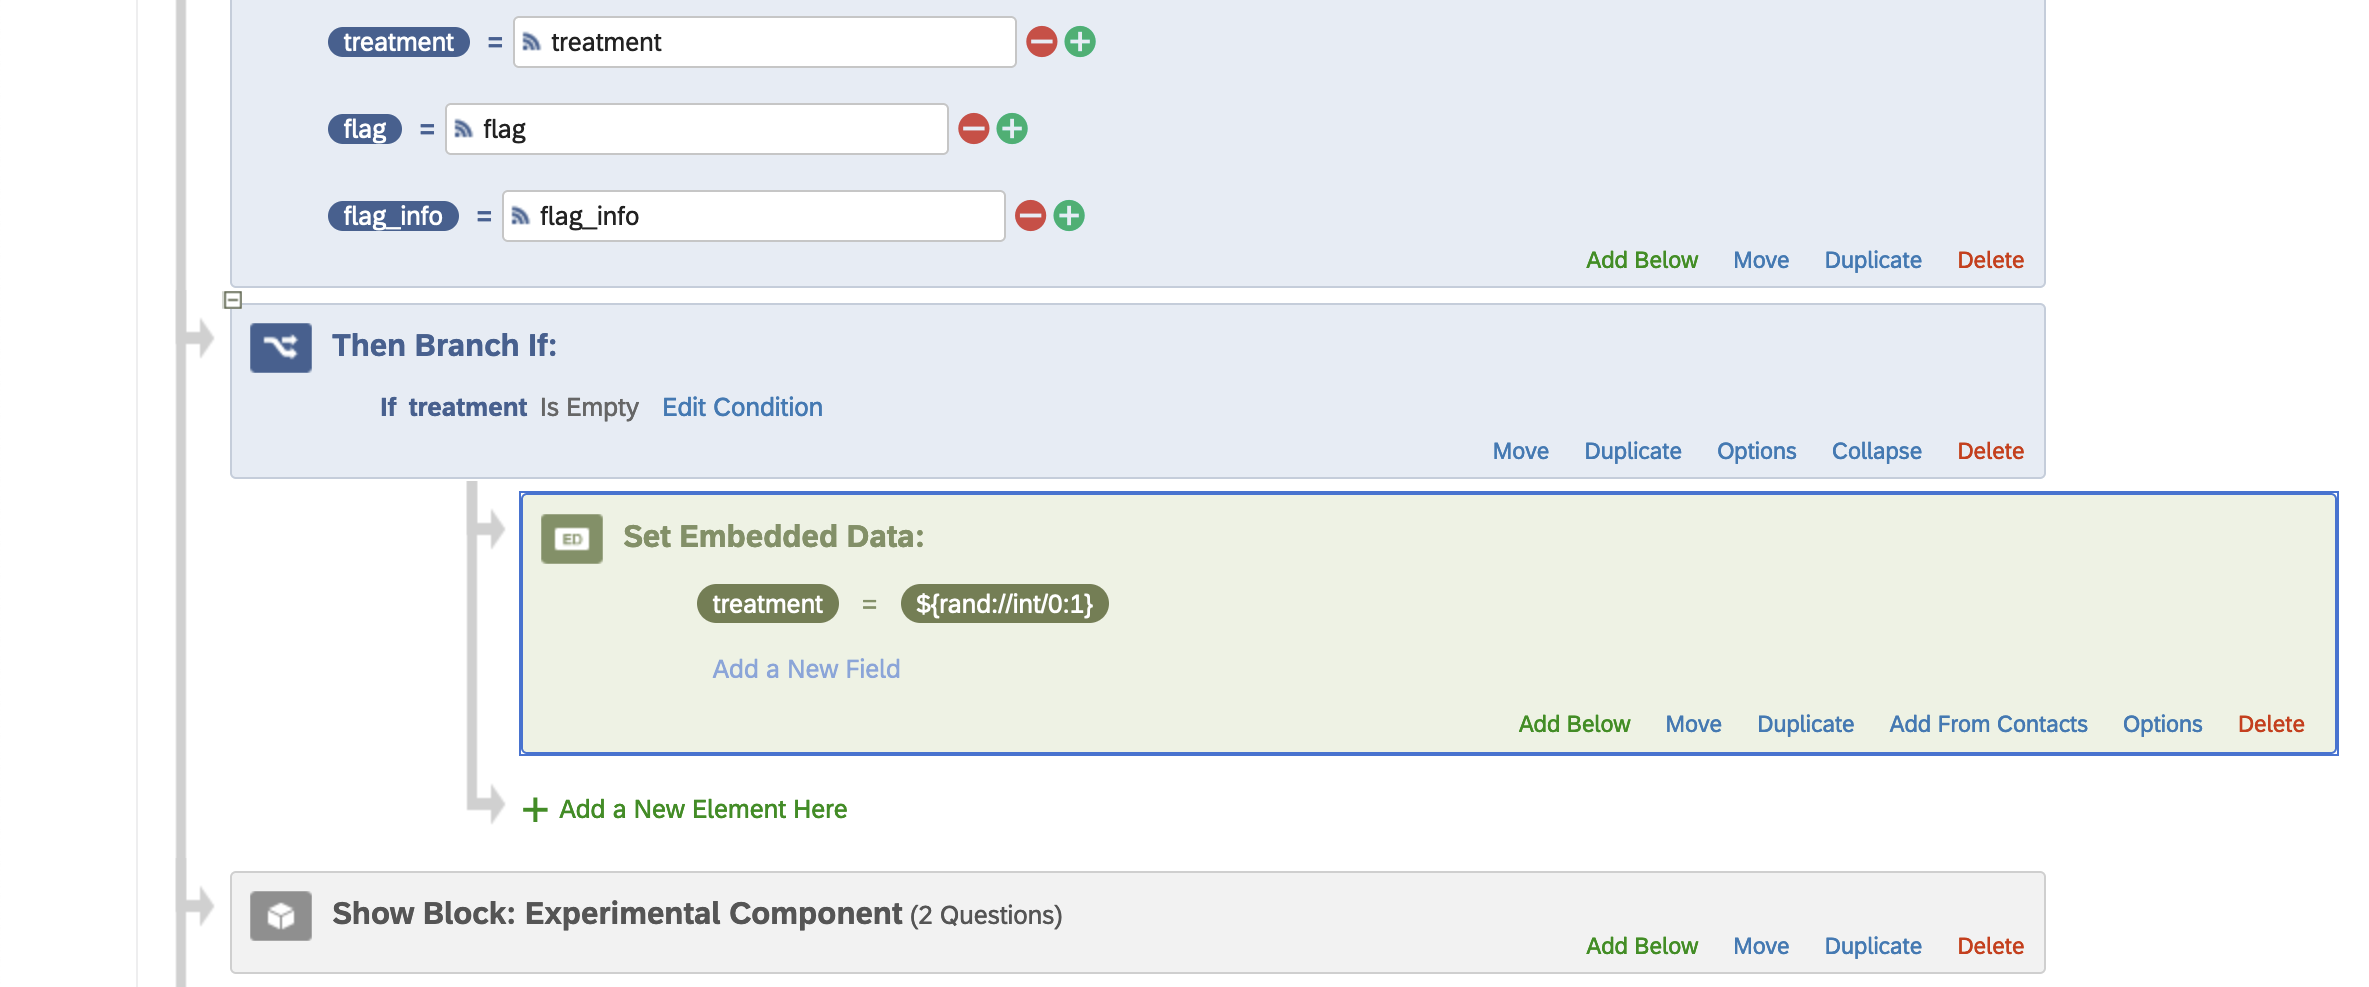The height and width of the screenshot is (987, 2369).
Task: Click the Show Block cube icon
Action: 280,915
